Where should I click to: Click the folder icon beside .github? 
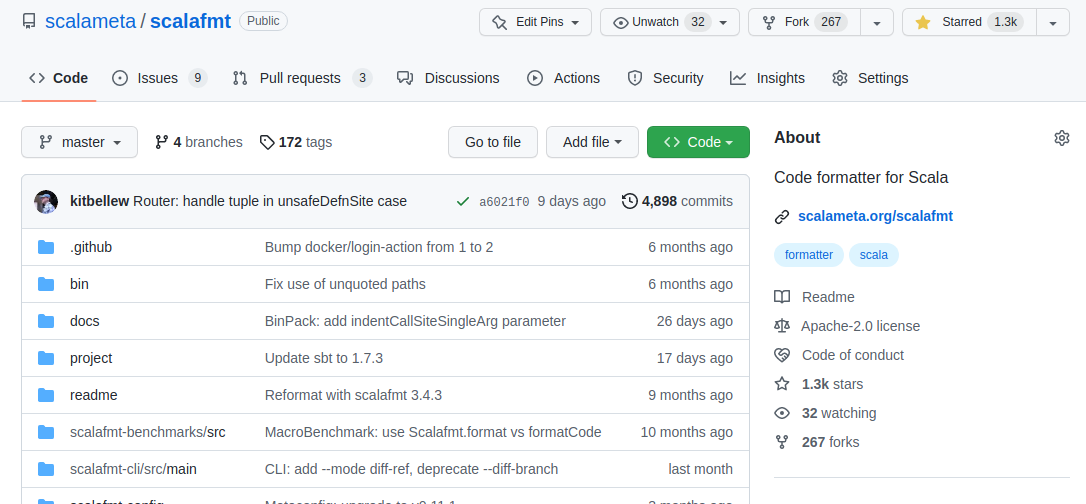tap(46, 247)
